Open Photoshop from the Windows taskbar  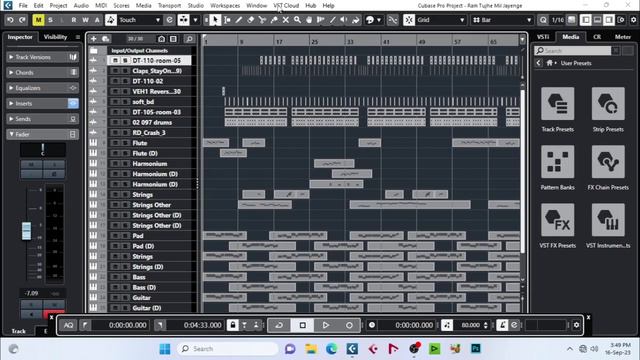click(476, 349)
